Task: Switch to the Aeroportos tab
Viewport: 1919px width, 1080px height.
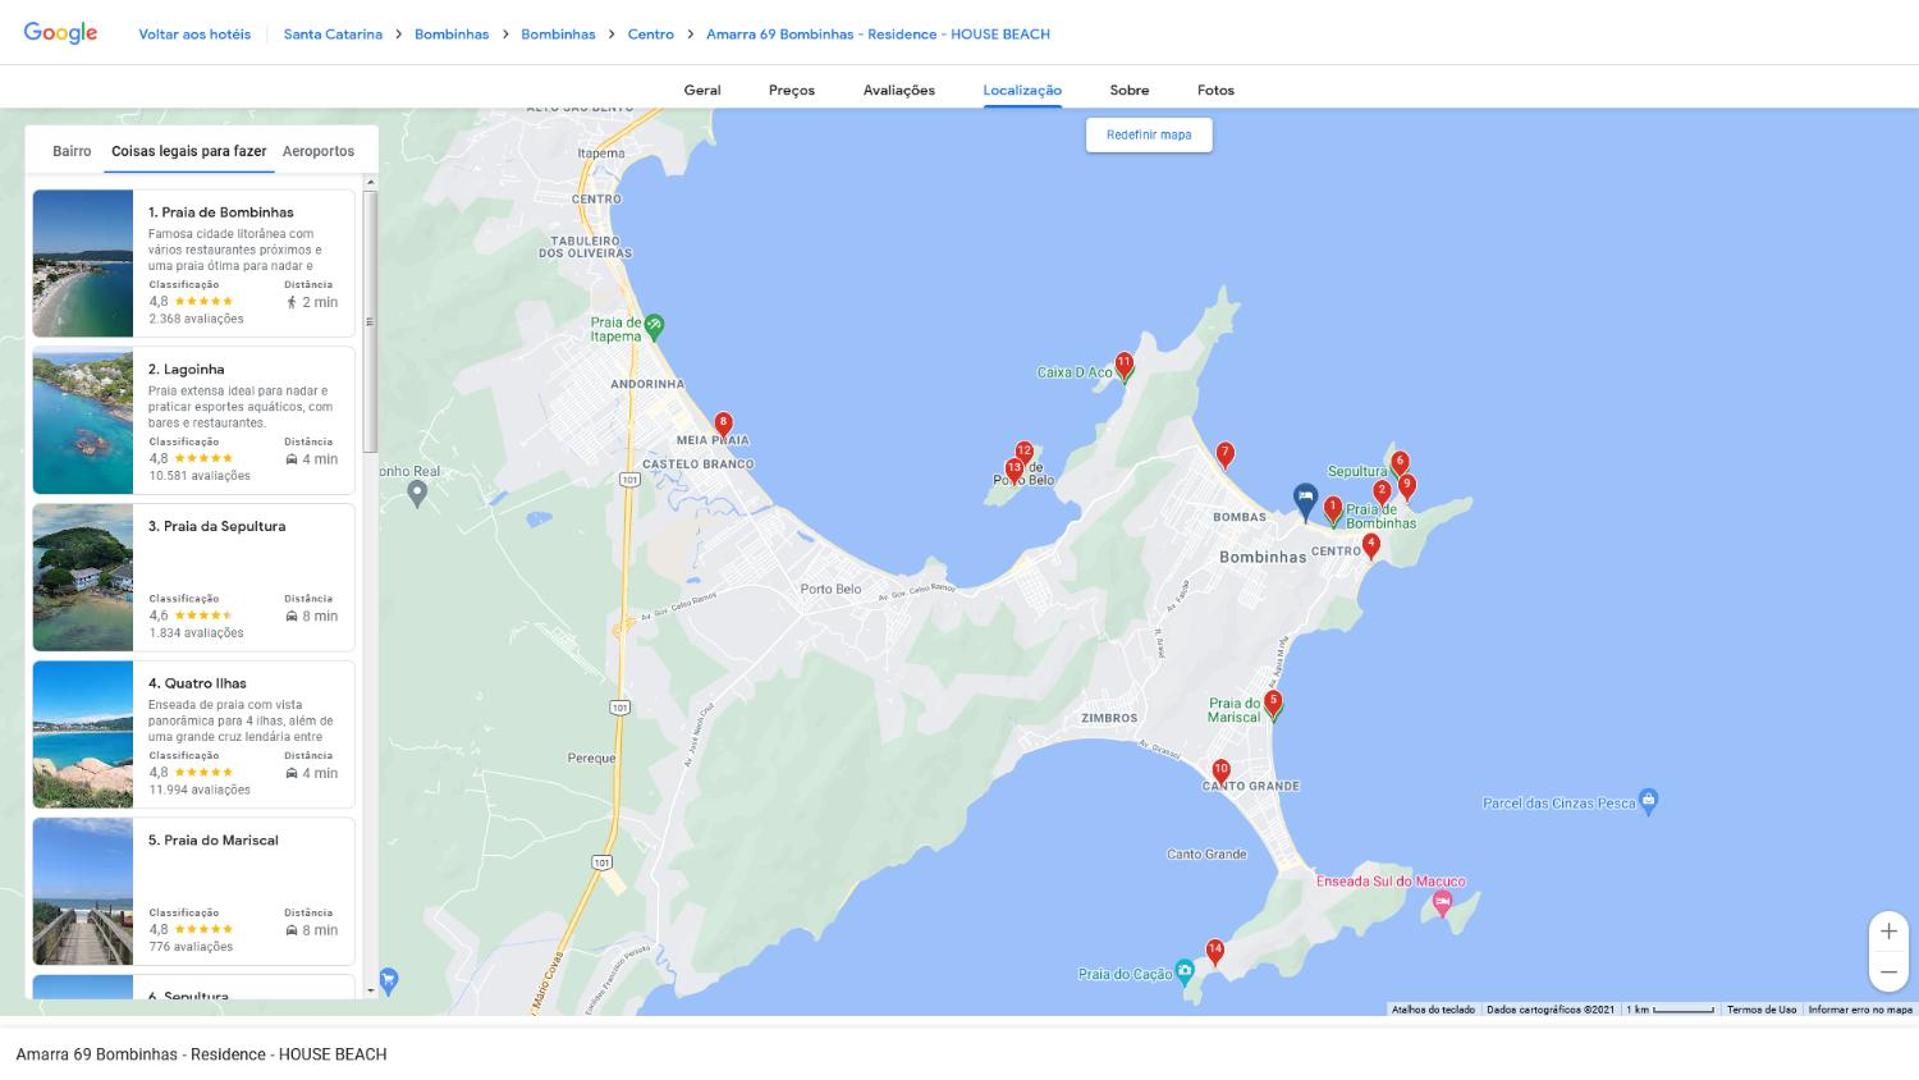Action: pos(318,151)
